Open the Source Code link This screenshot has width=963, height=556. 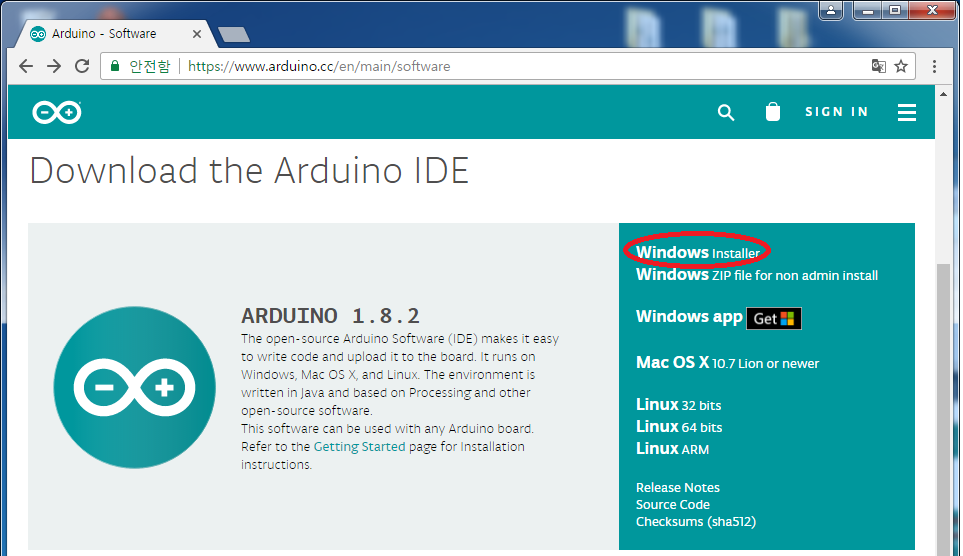(x=673, y=505)
